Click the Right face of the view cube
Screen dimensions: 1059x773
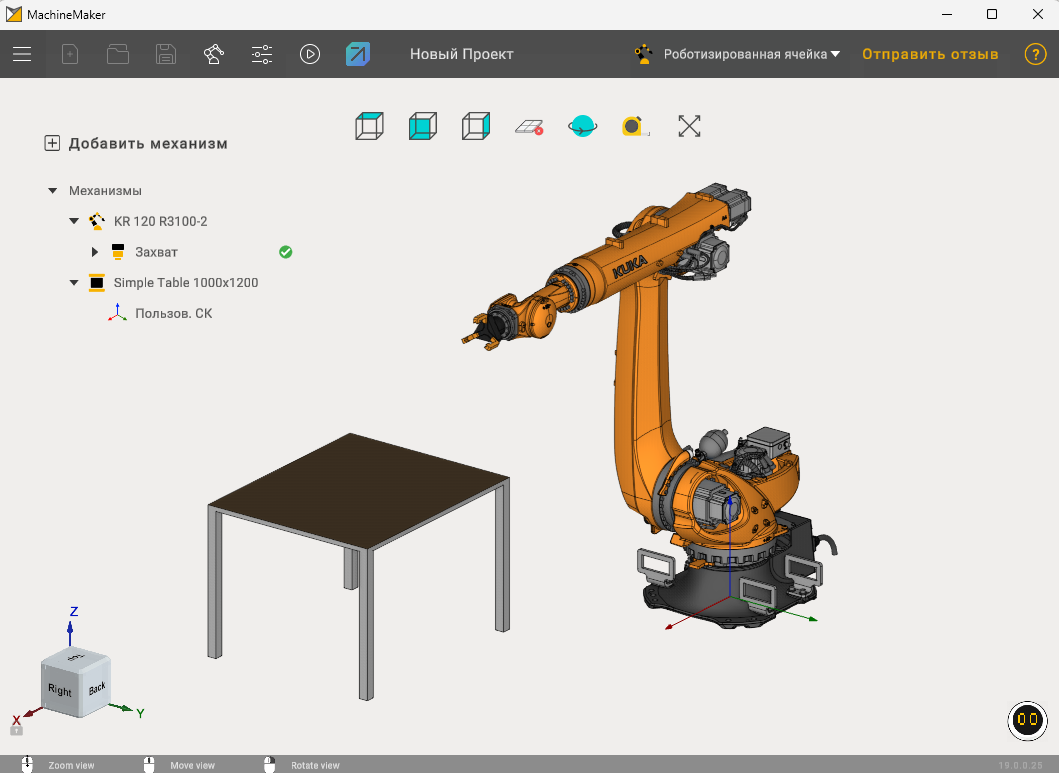coord(60,690)
